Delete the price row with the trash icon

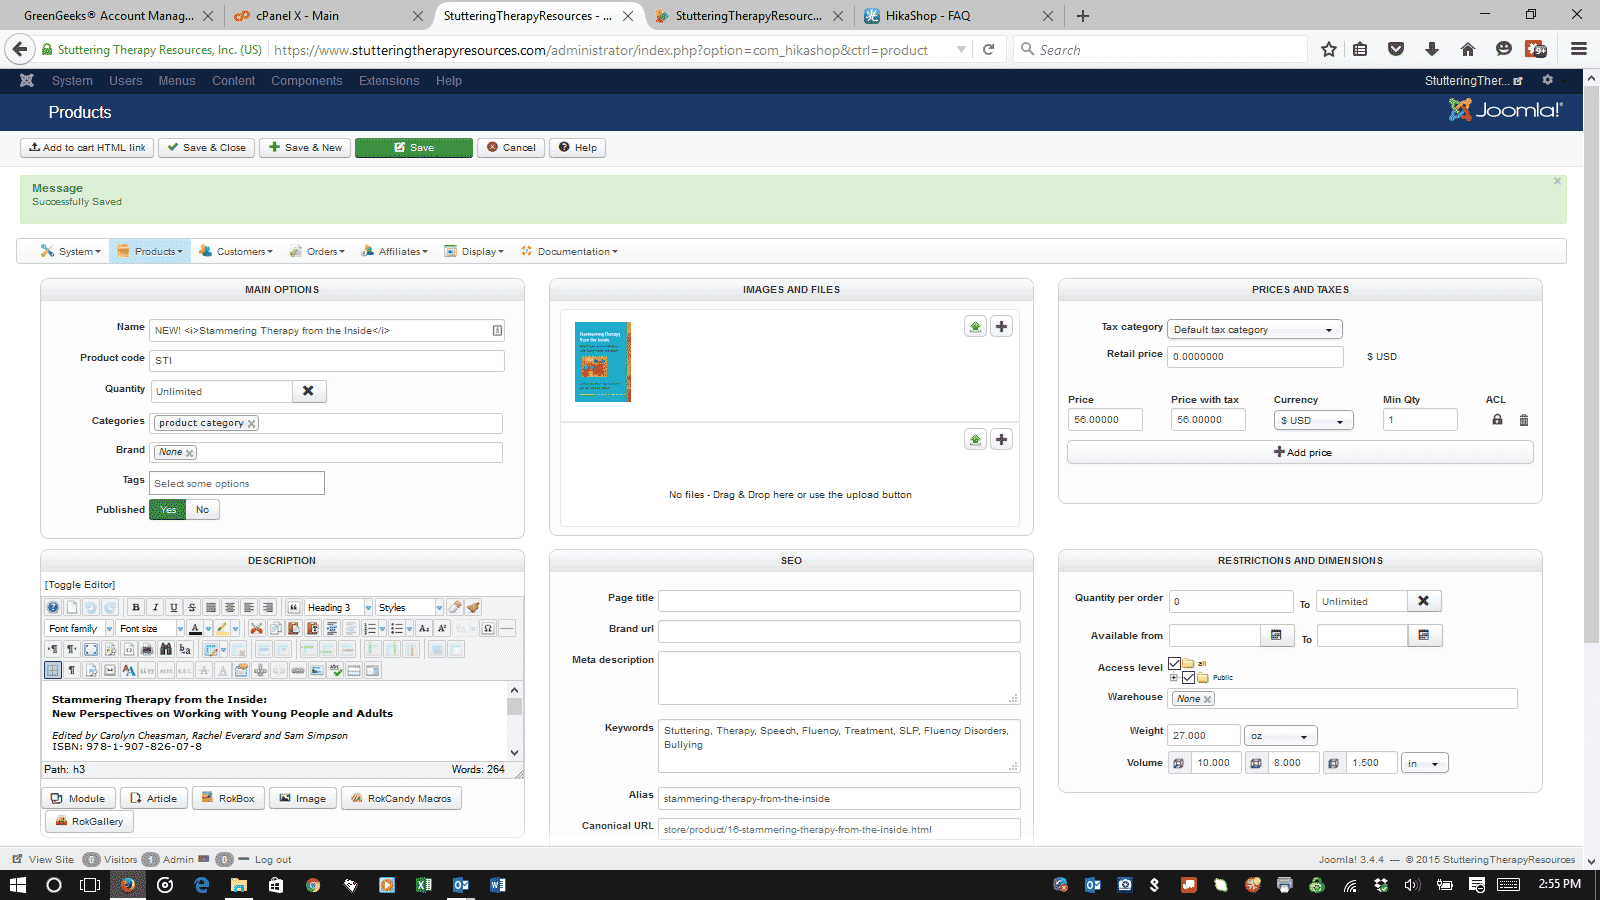point(1524,420)
